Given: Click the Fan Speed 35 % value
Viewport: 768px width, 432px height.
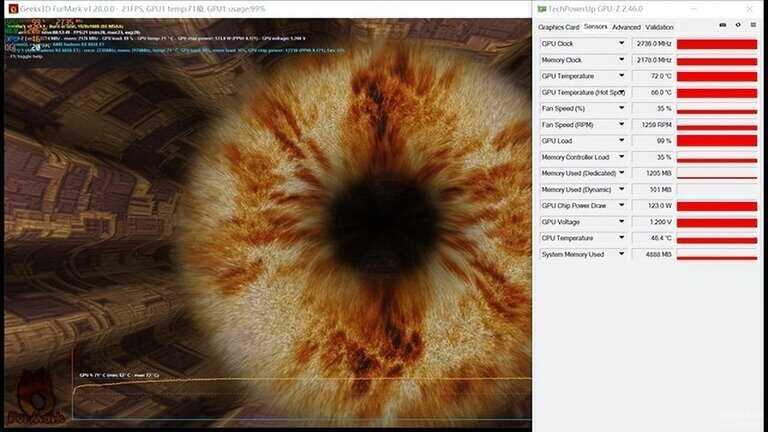Looking at the screenshot, I should coord(653,108).
